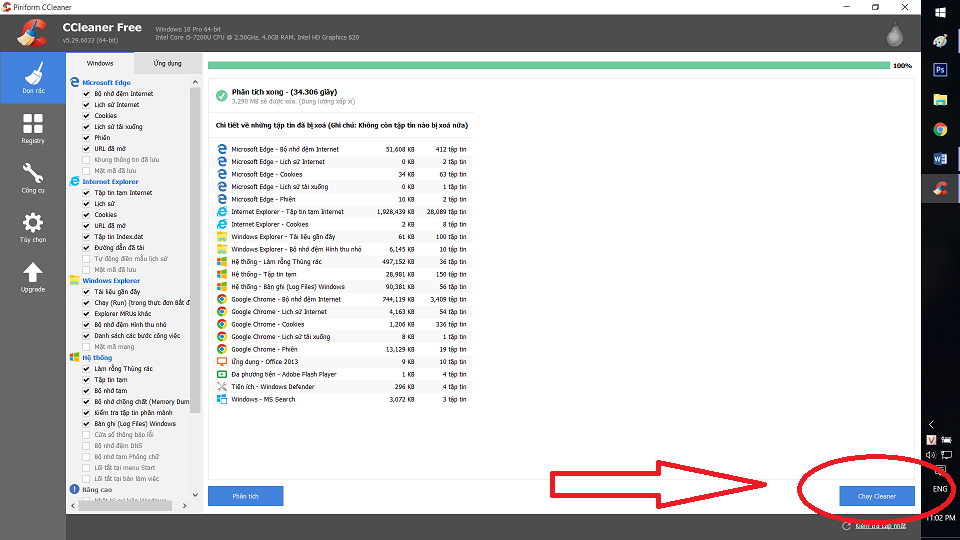
Task: Select Hệ thống section header
Action: (x=97, y=358)
